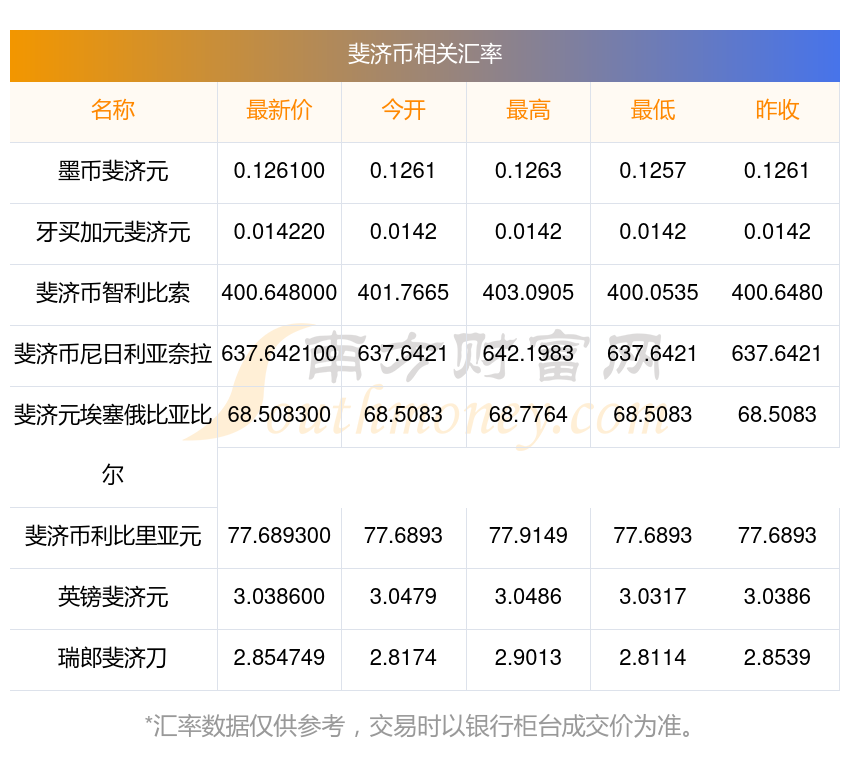
Task: Click the 斐济币利比里亚元 row name
Action: [x=113, y=536]
